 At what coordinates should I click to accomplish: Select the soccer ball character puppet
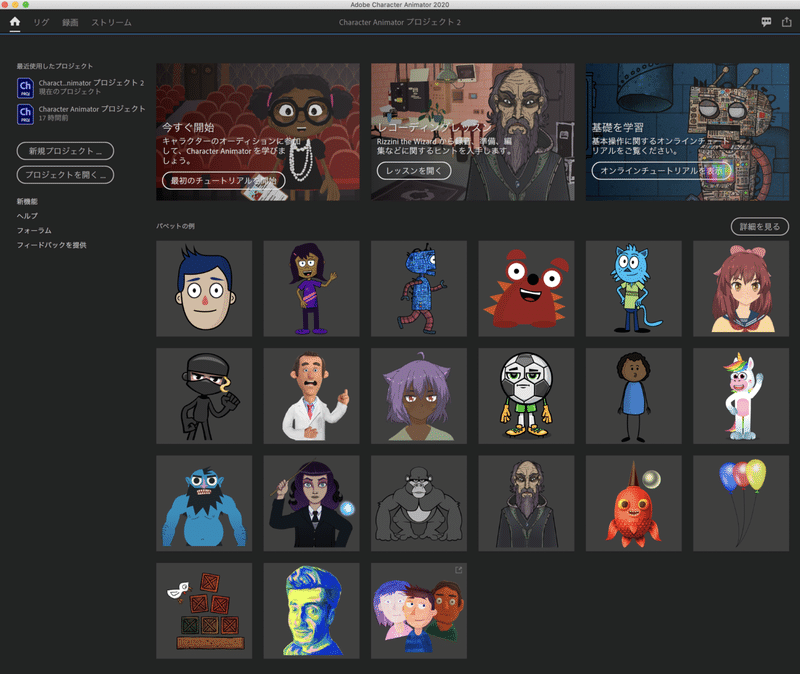pyautogui.click(x=526, y=396)
